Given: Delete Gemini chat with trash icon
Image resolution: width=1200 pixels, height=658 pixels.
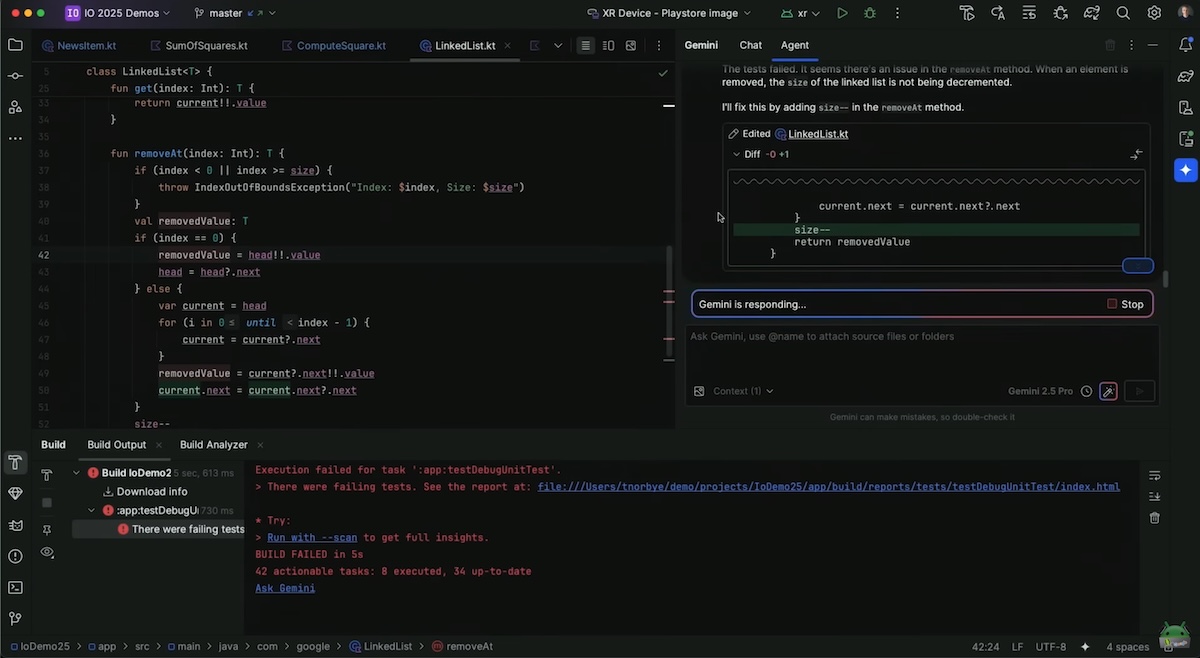Looking at the screenshot, I should click(x=1110, y=45).
